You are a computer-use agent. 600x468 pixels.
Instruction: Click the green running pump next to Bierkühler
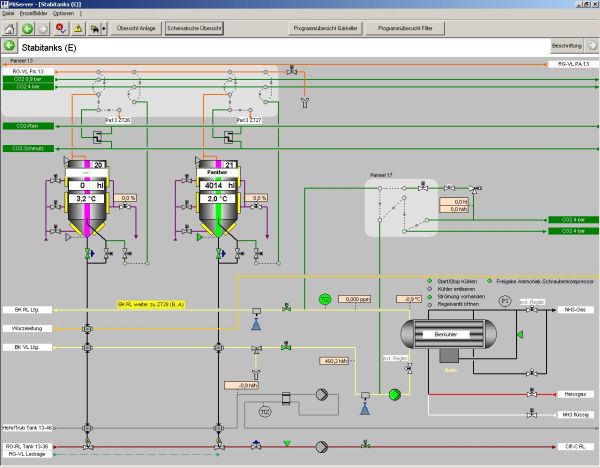point(394,394)
